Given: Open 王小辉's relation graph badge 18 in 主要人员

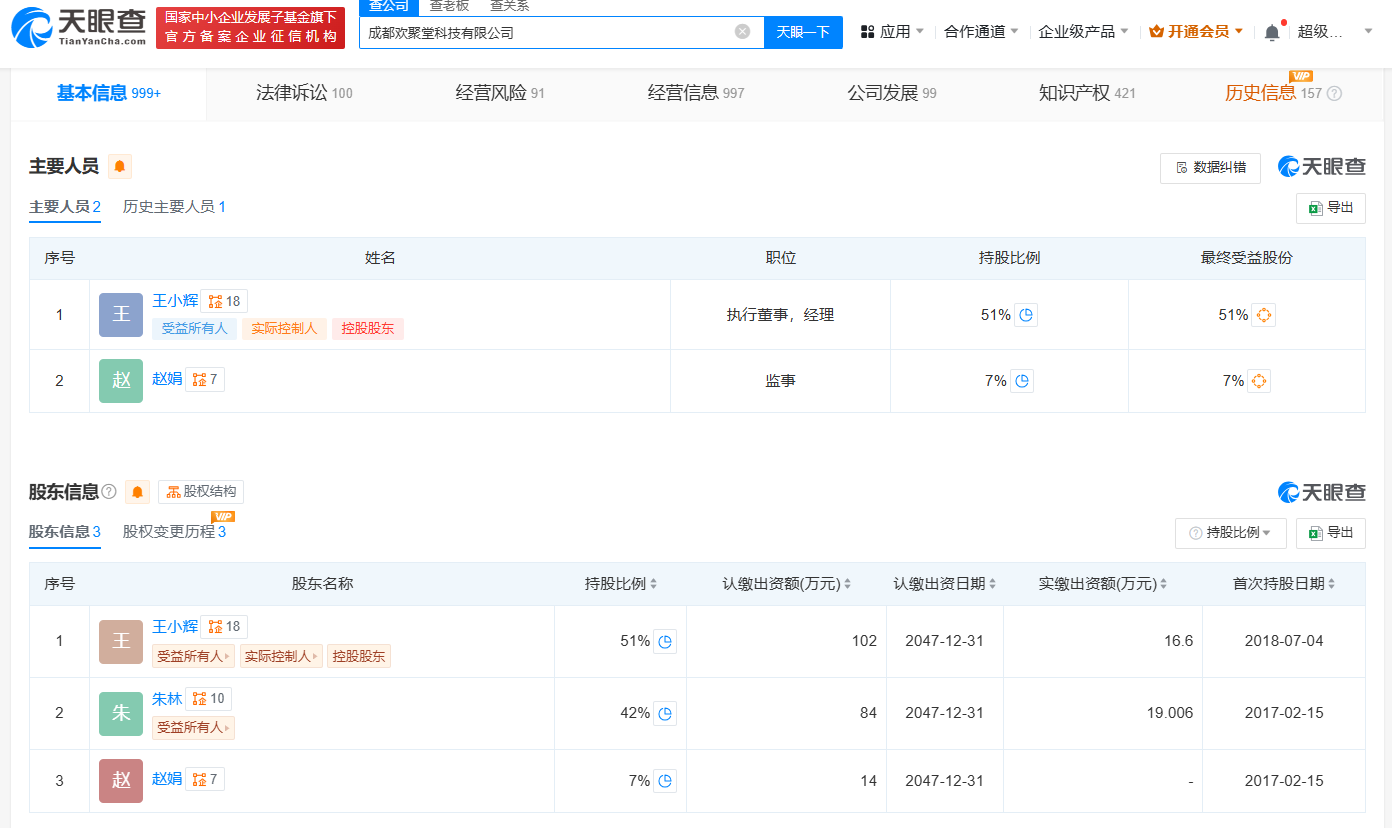Looking at the screenshot, I should [x=224, y=301].
